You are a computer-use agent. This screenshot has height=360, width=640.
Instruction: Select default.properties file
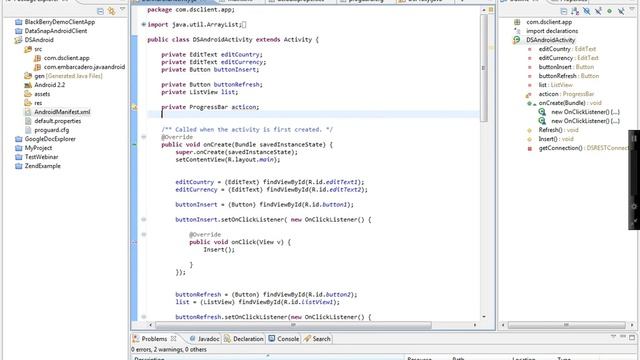point(58,121)
